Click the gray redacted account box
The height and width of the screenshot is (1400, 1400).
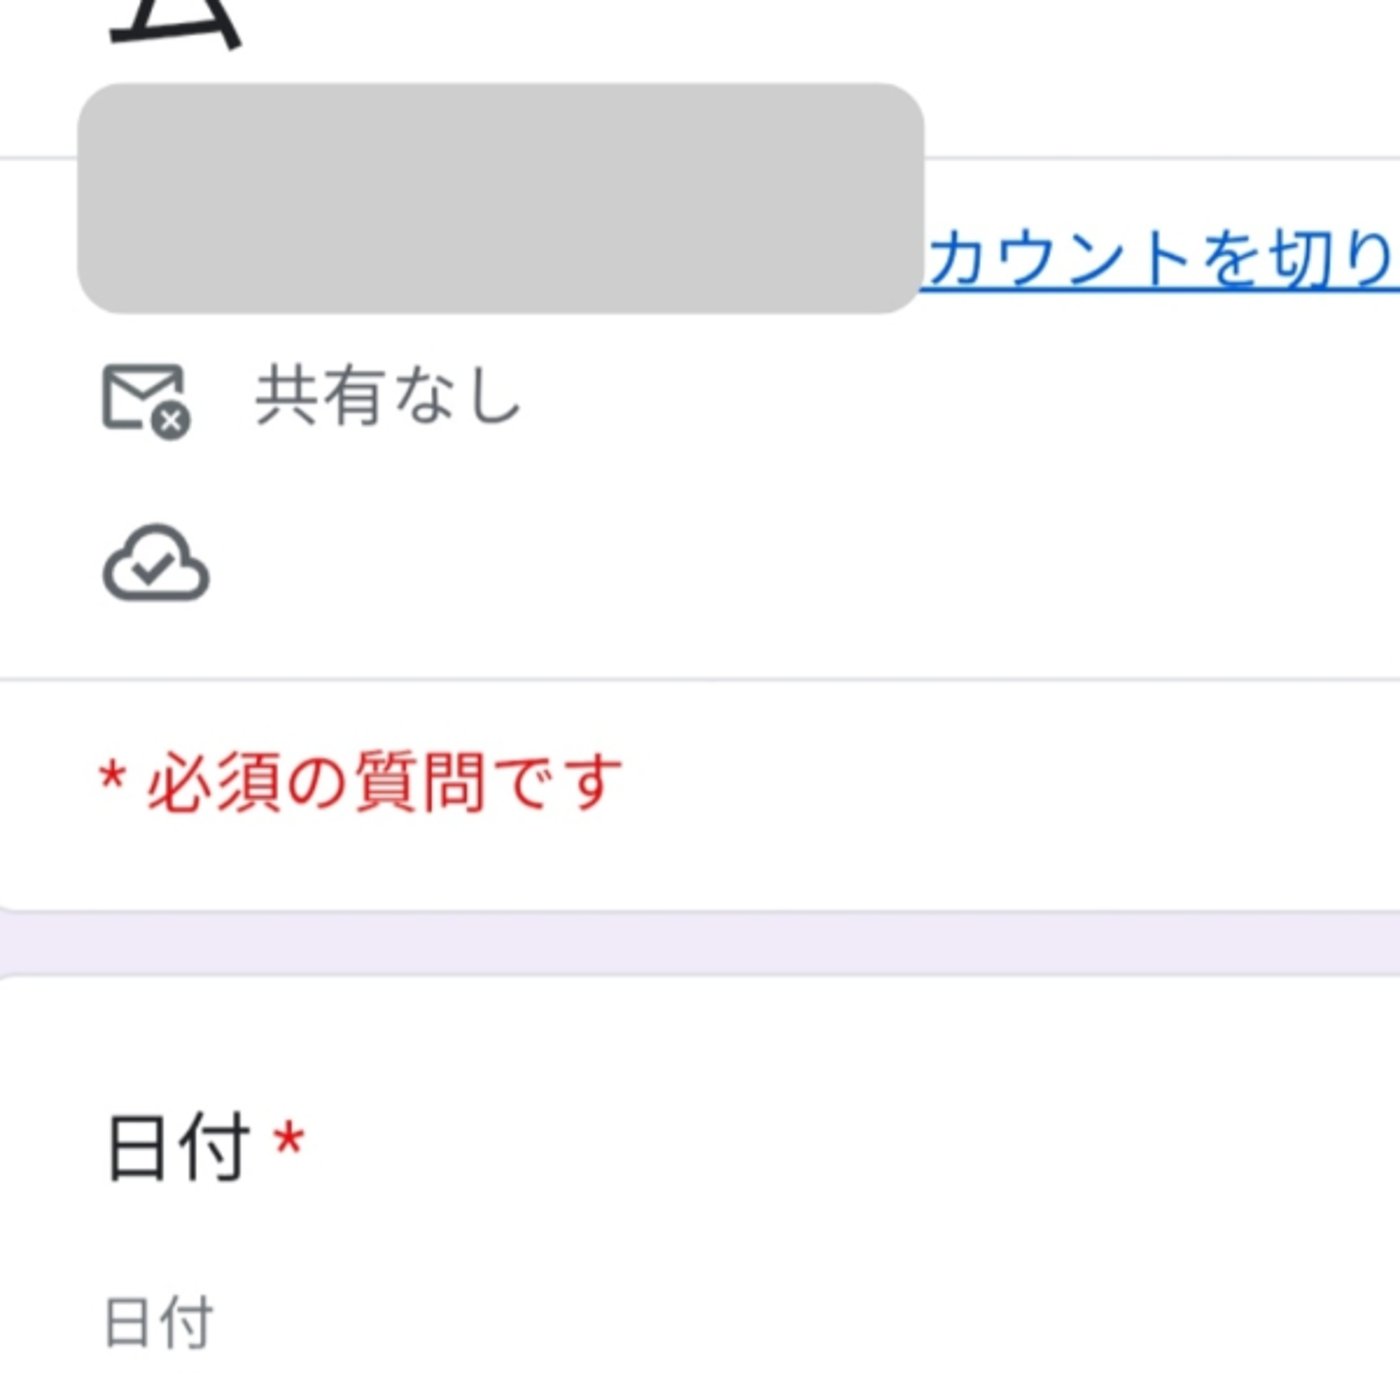tap(500, 198)
